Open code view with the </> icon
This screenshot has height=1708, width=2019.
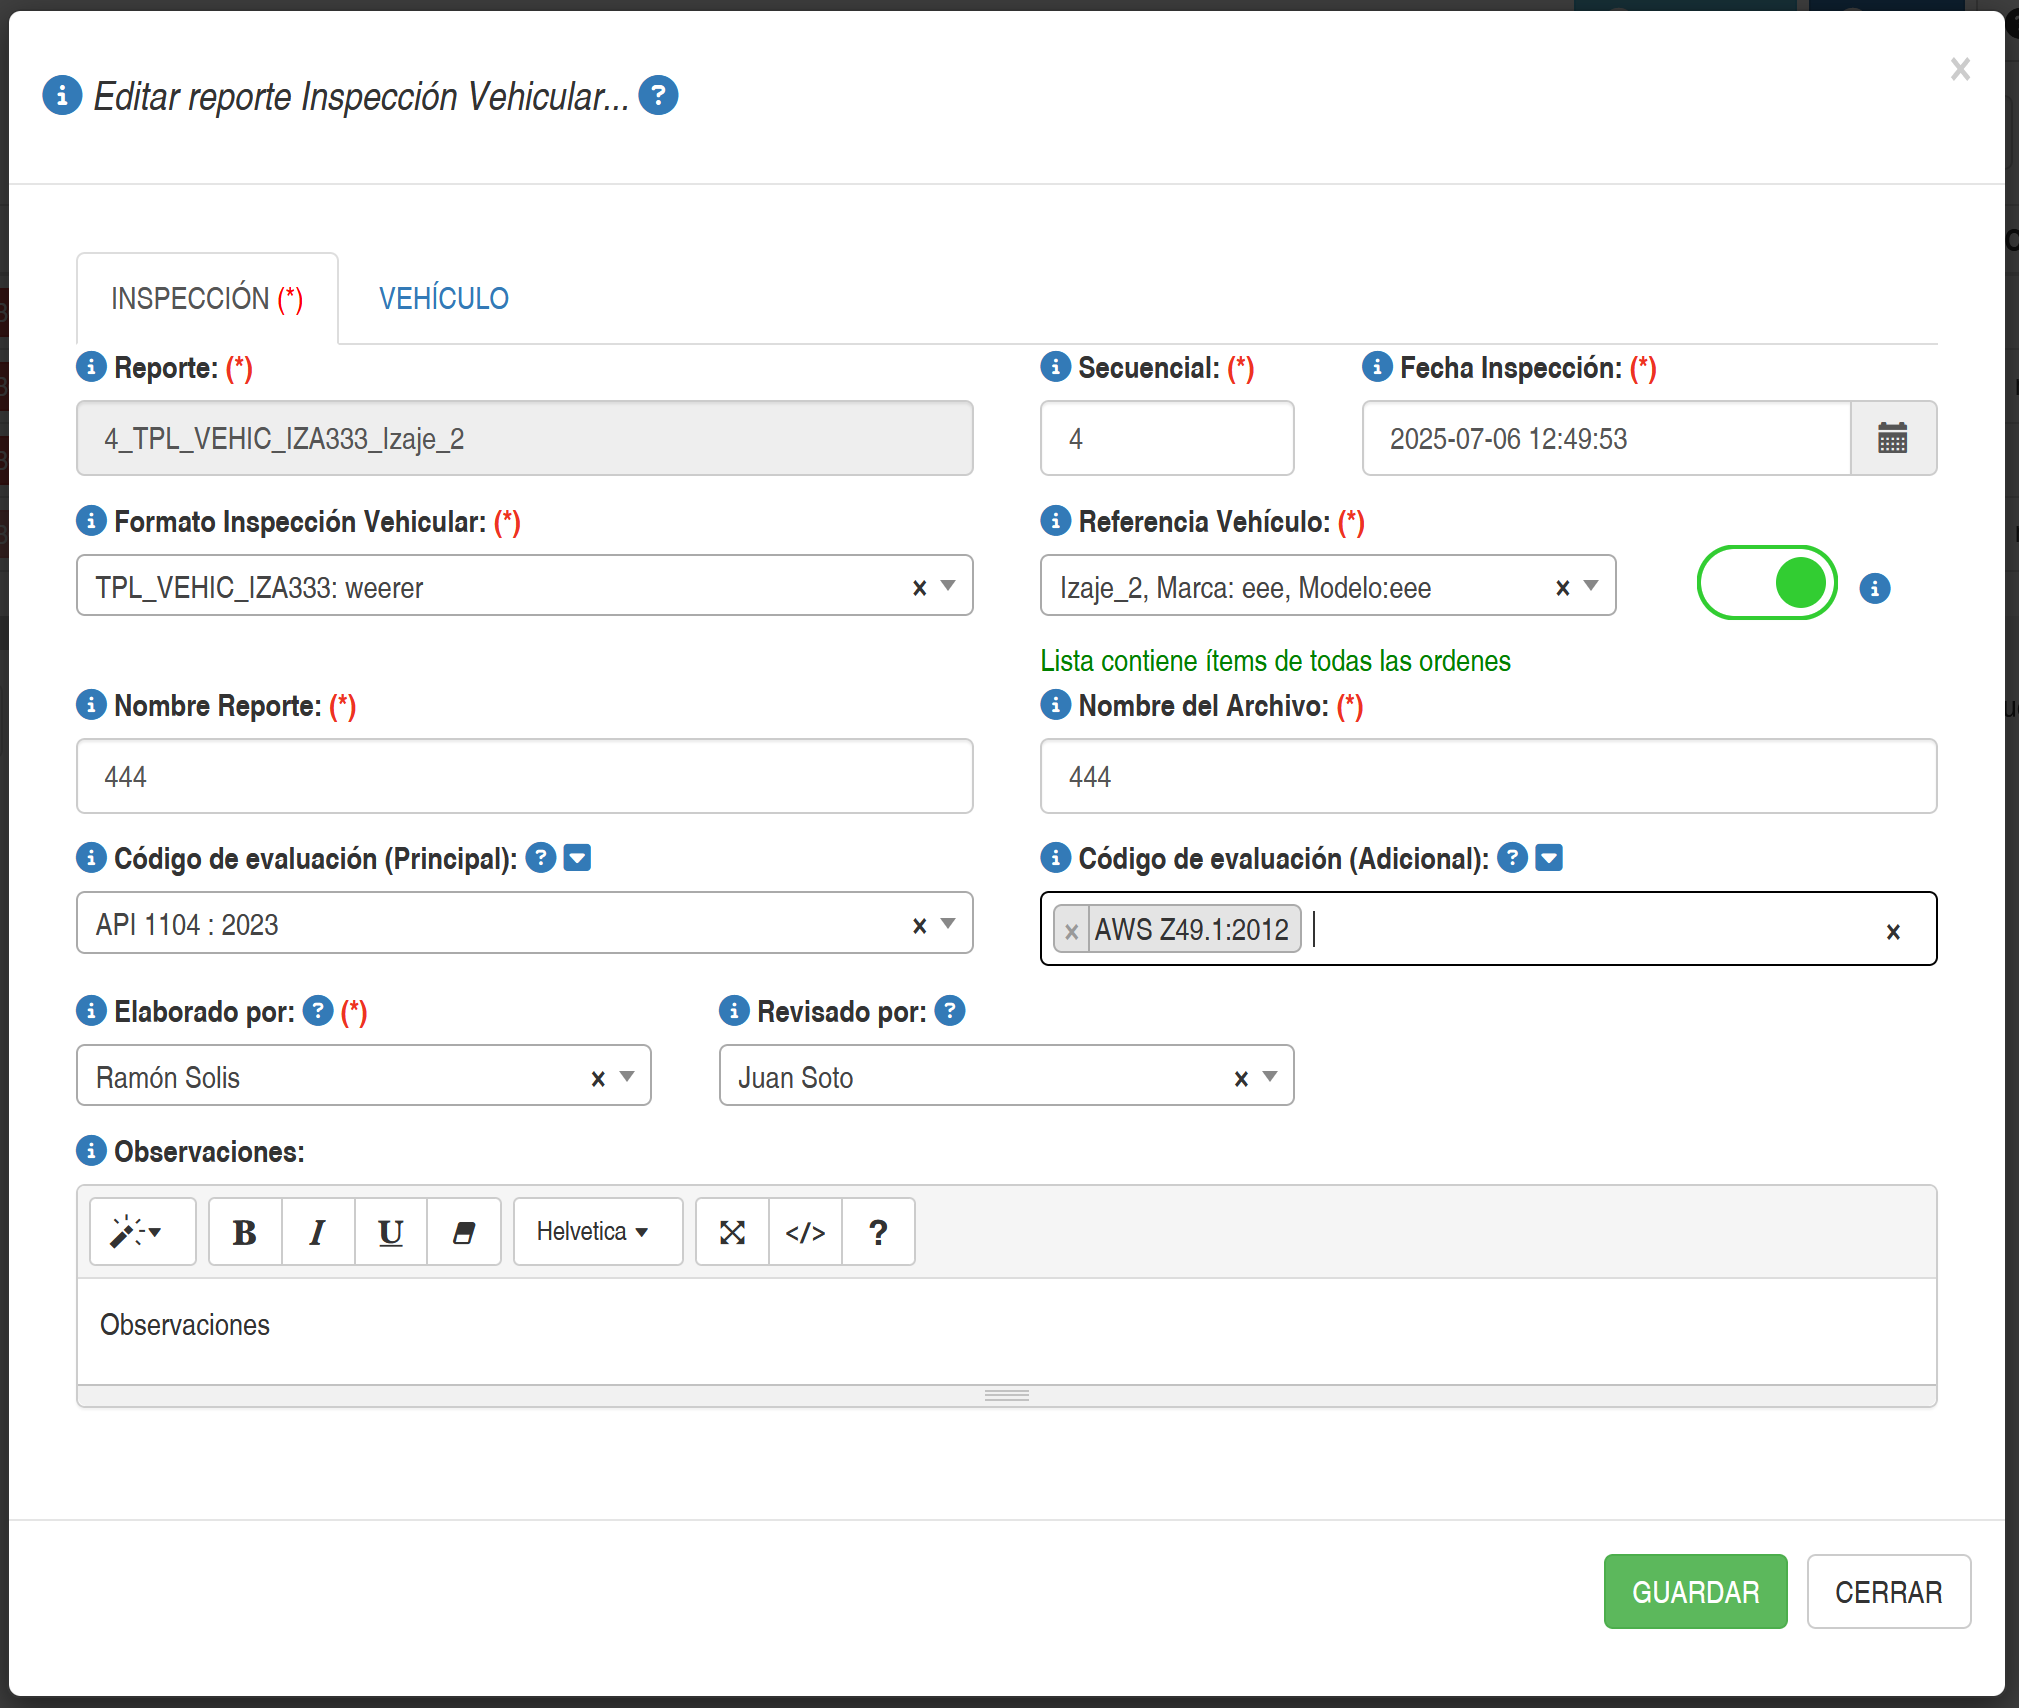tap(805, 1232)
